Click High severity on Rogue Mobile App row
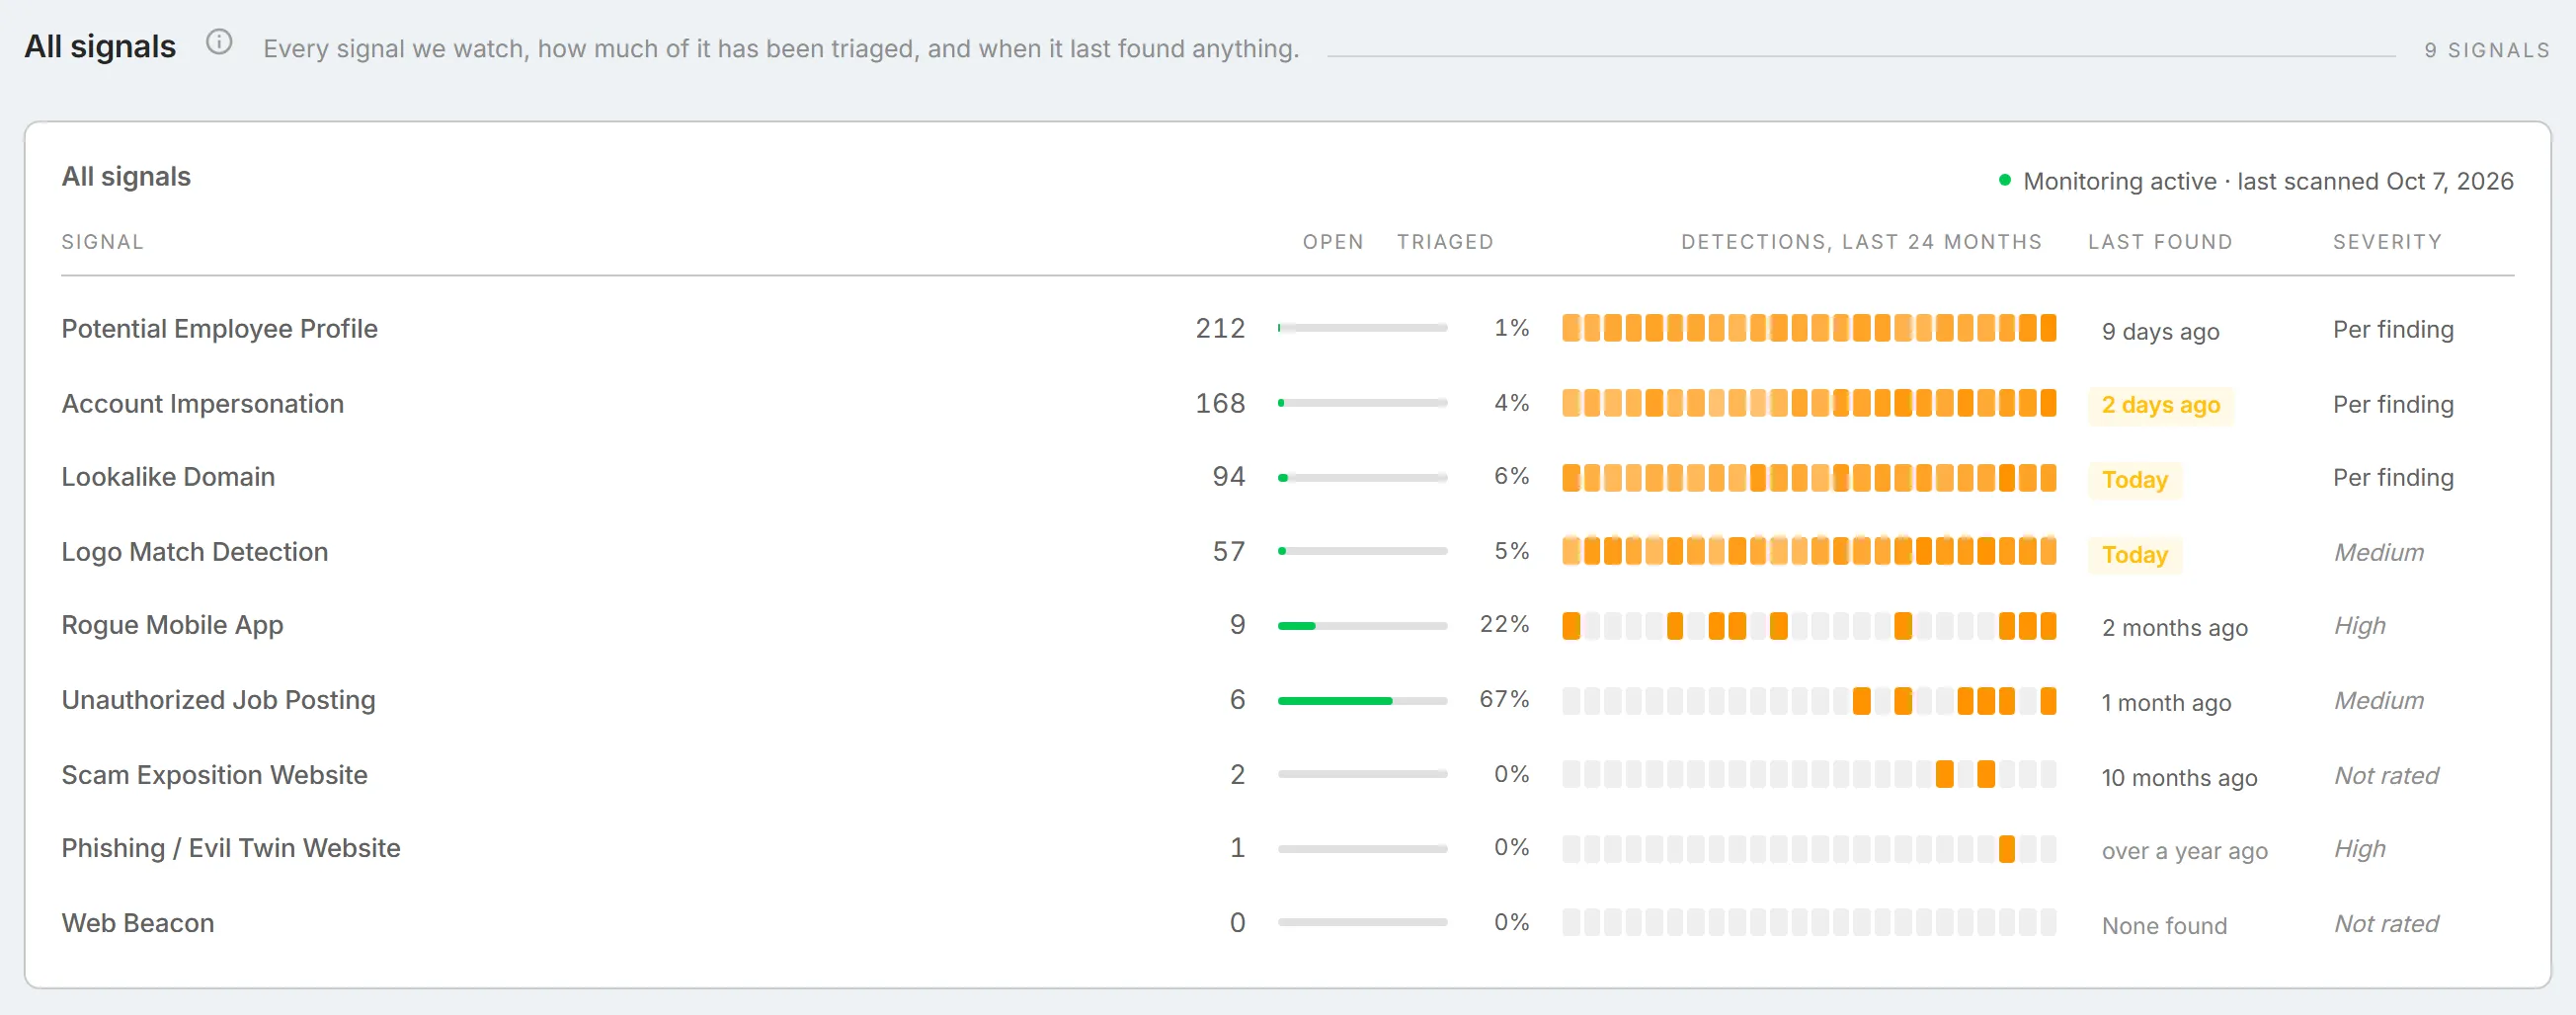 tap(2359, 626)
